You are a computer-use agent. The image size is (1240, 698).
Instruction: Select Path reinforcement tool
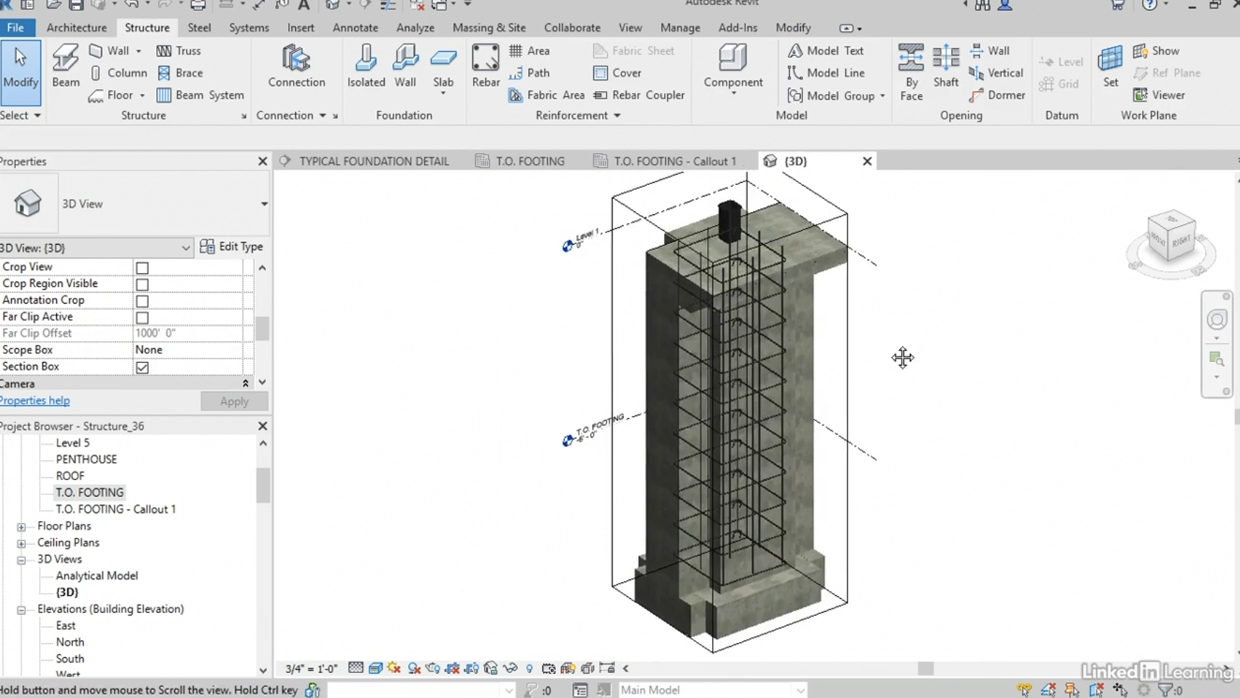coord(530,73)
